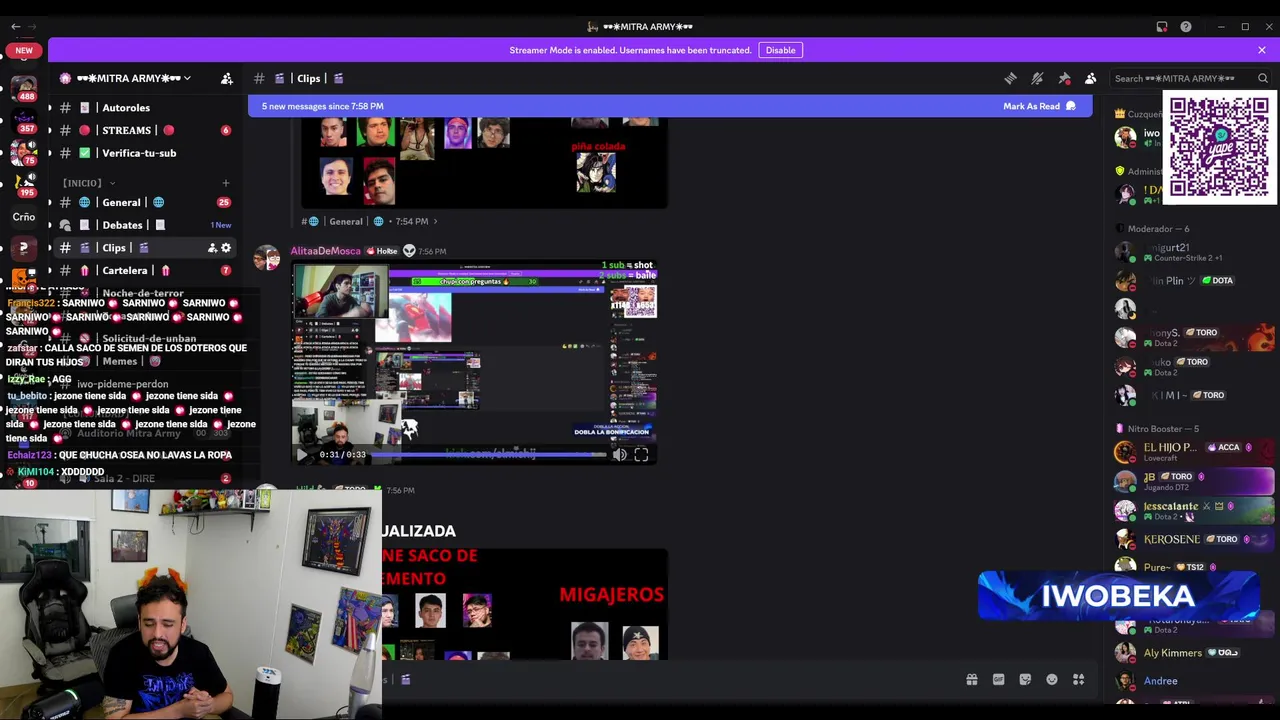Click the search magnifier icon
Image resolution: width=1280 pixels, height=720 pixels.
[1263, 78]
